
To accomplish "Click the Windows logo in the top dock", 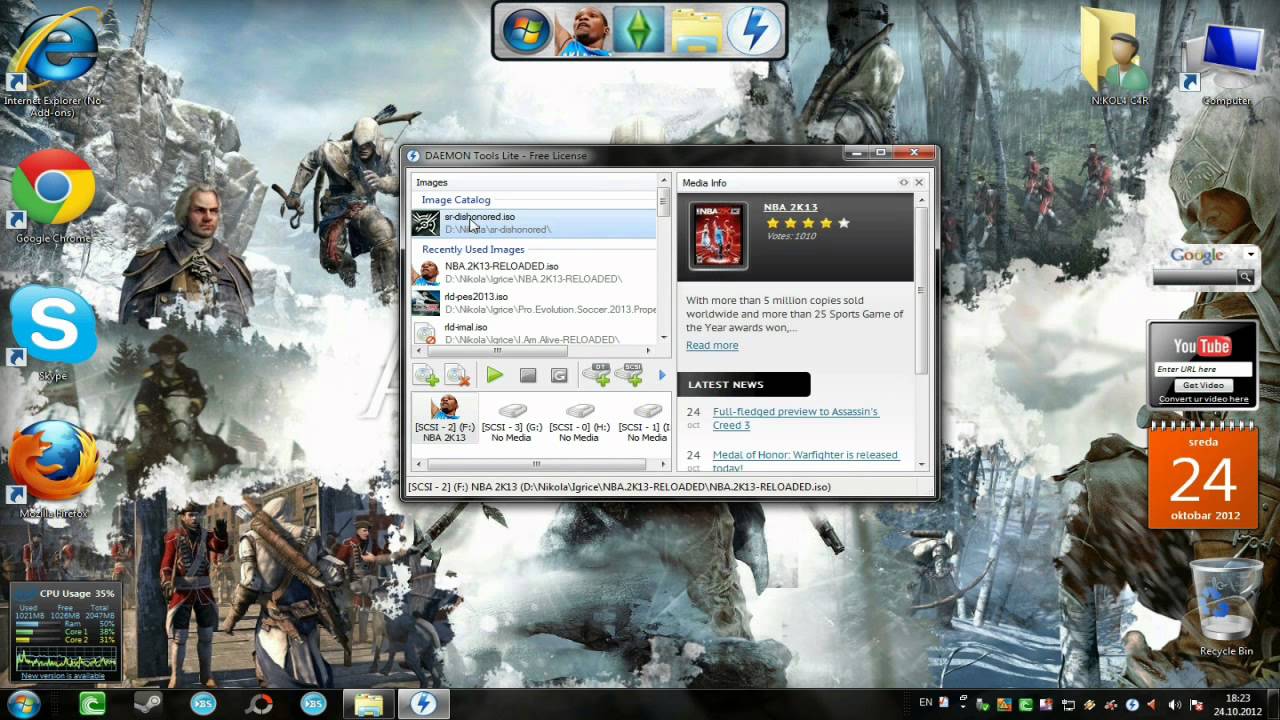I will (x=526, y=30).
